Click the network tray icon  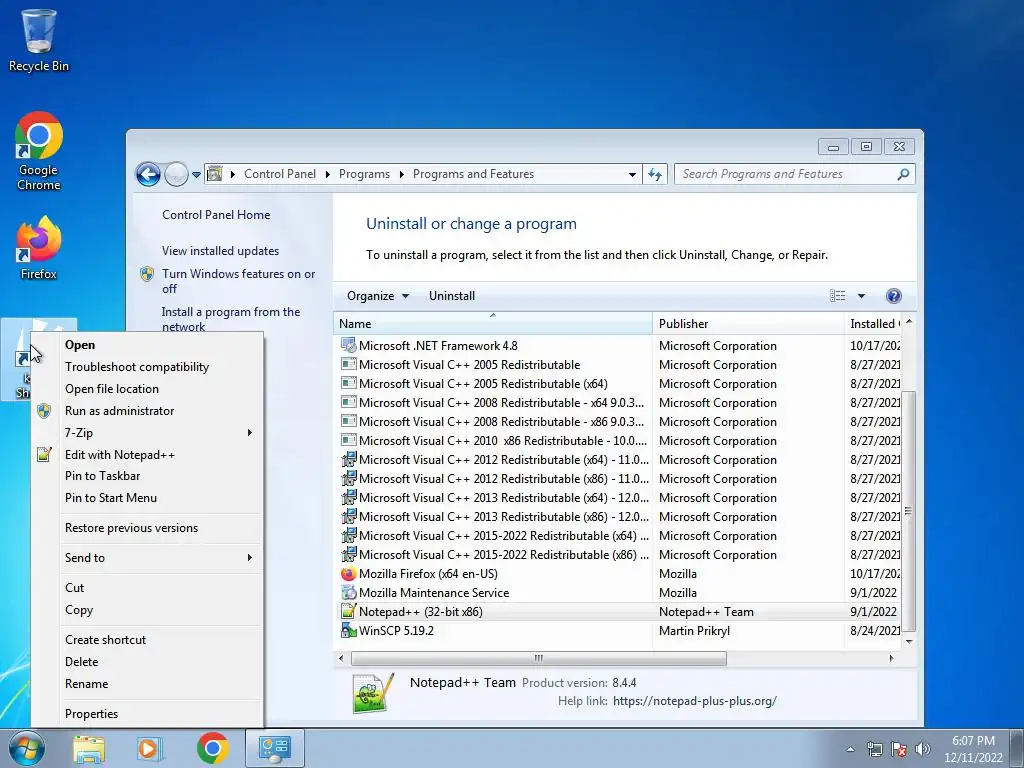(874, 749)
